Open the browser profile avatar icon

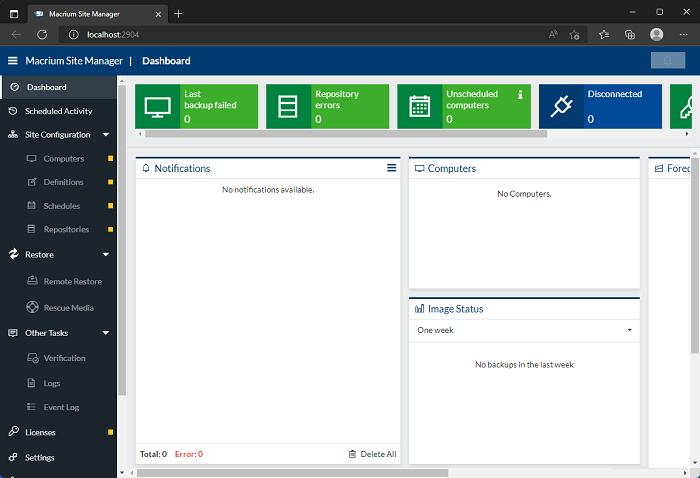(x=656, y=34)
